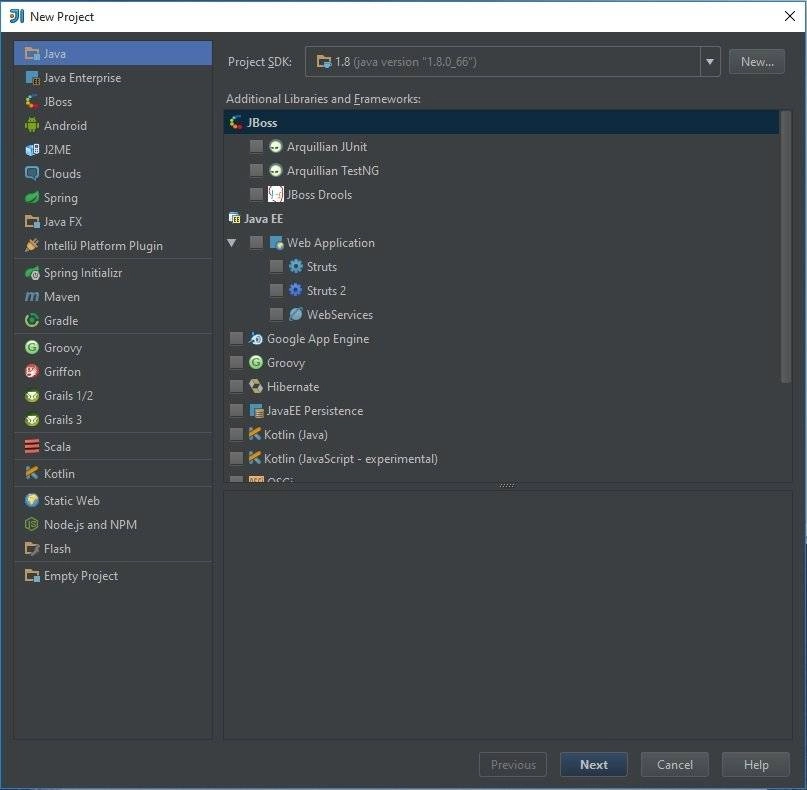Viewport: 807px width, 790px height.
Task: Select the Static Web globe icon
Action: [32, 501]
